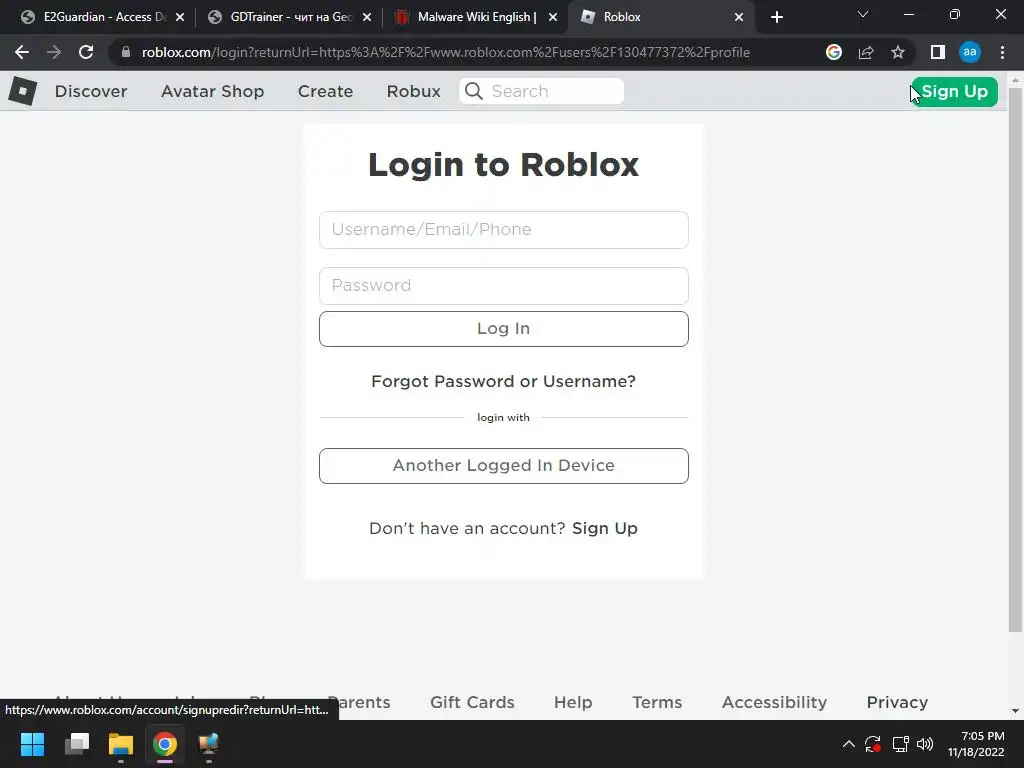The height and width of the screenshot is (768, 1024).
Task: Open Avatar Shop in navigation
Action: tap(212, 91)
